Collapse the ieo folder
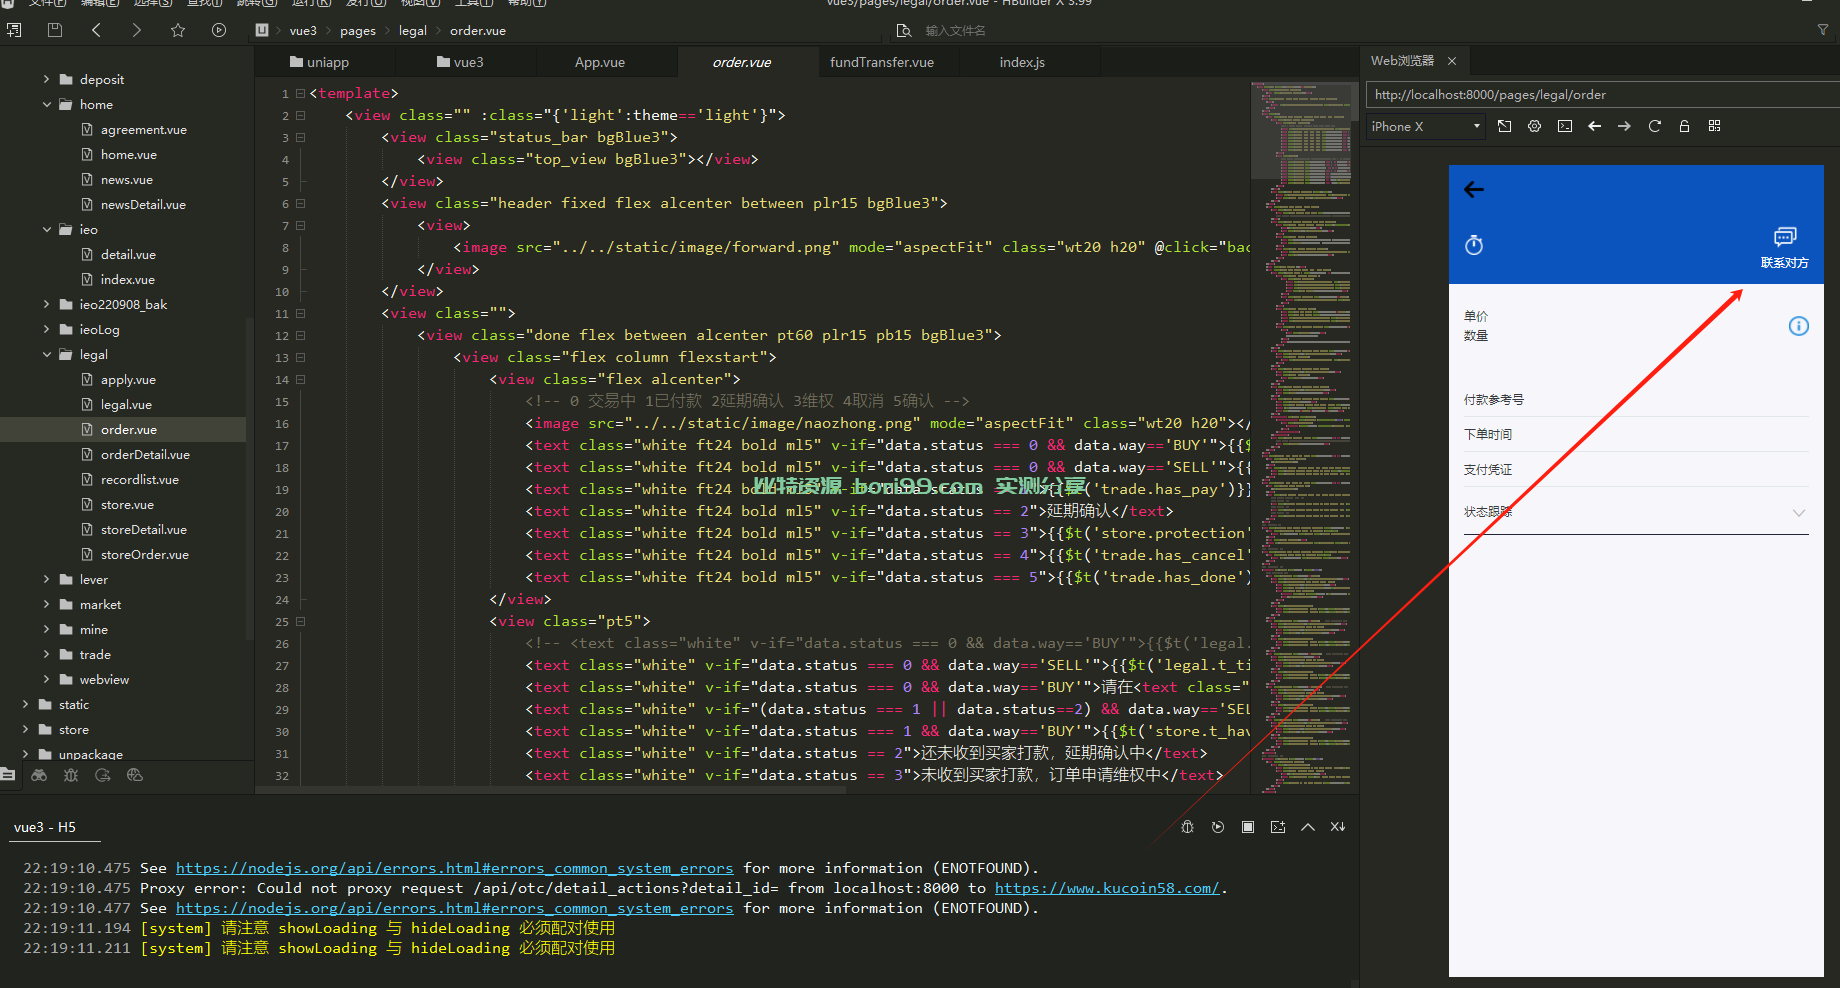 pos(46,229)
